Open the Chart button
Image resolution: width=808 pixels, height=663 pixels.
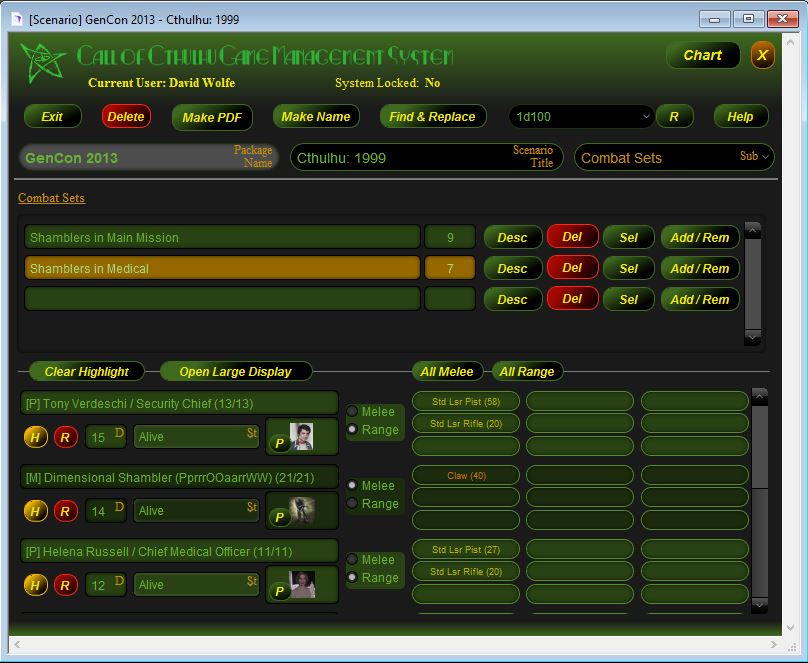703,55
